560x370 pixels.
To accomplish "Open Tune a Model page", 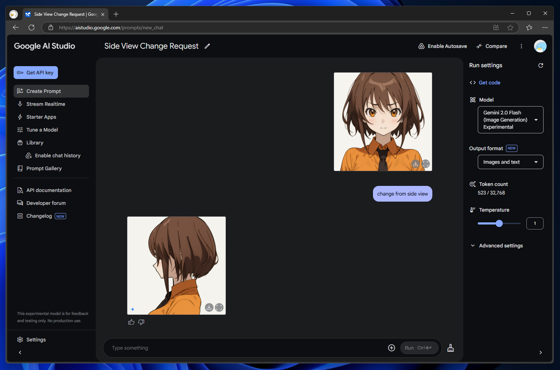I will (x=42, y=130).
